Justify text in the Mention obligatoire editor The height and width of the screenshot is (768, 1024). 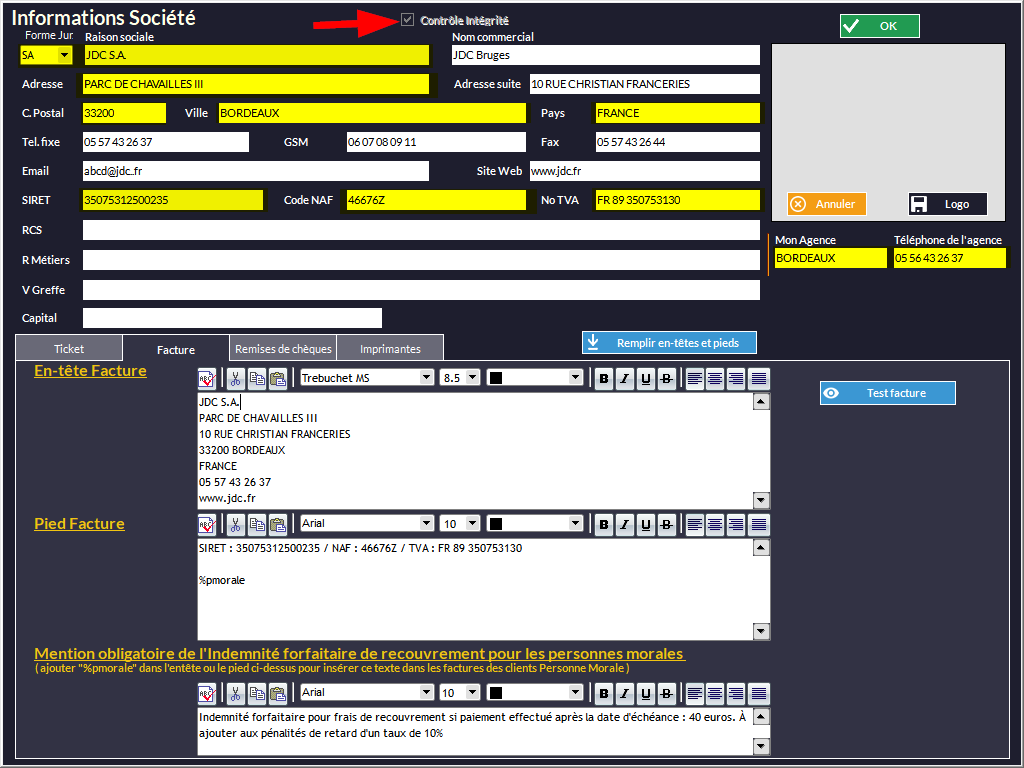coord(759,693)
